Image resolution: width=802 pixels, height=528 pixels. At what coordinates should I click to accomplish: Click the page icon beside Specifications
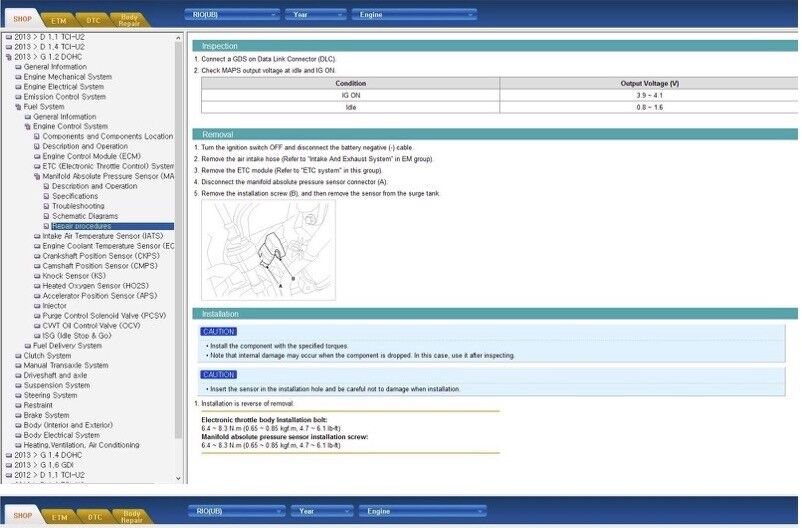pos(46,196)
